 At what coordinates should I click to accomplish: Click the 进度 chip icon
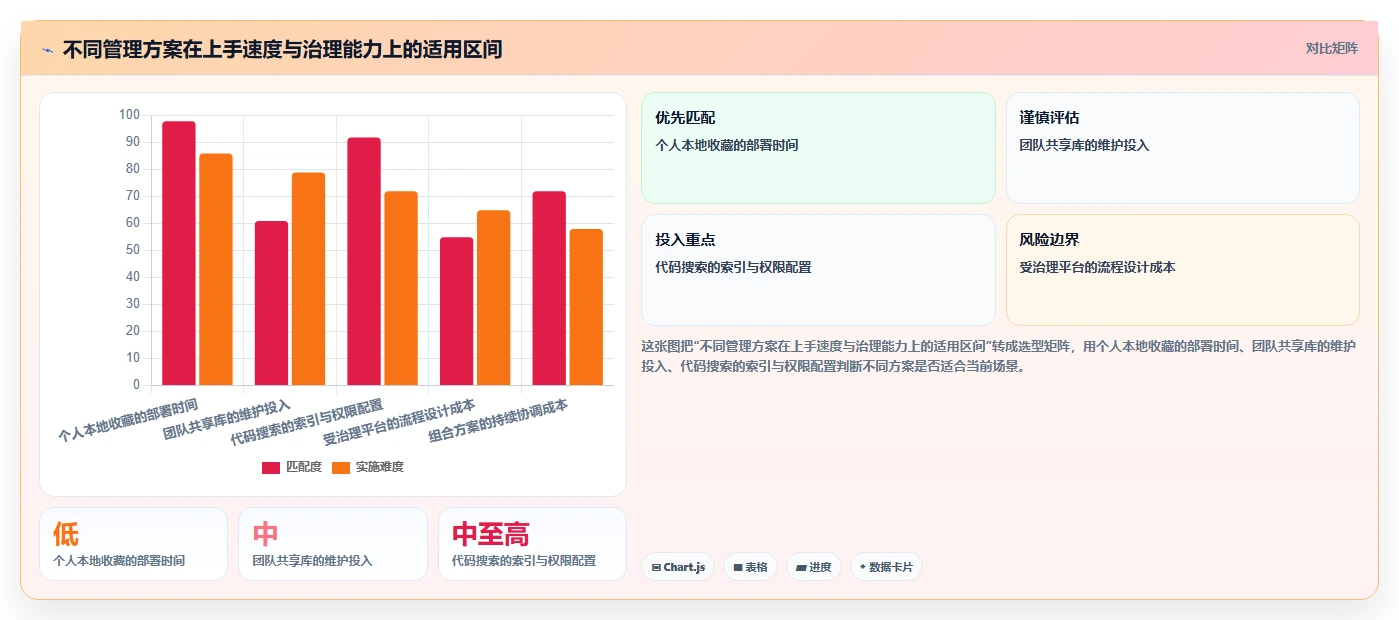(x=801, y=567)
